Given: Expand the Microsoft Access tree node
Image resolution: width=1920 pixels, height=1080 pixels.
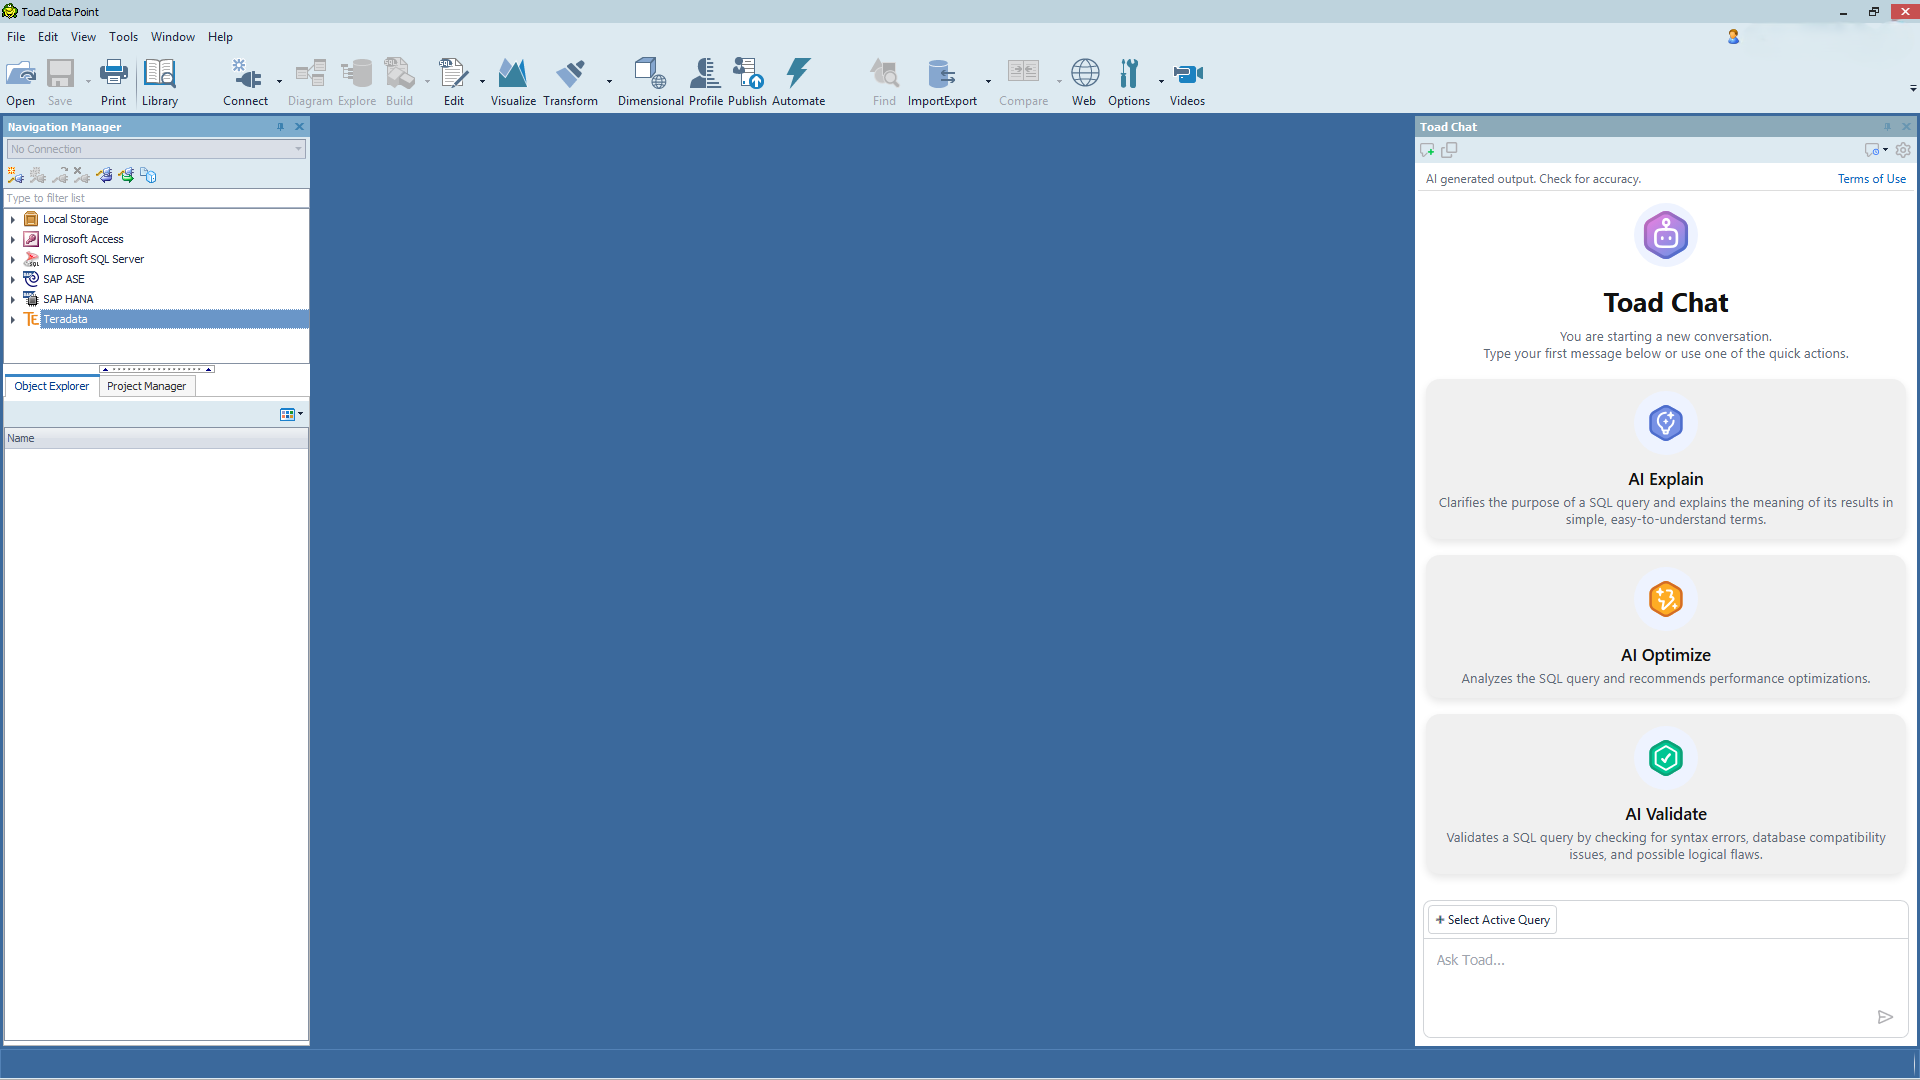Looking at the screenshot, I should (13, 239).
